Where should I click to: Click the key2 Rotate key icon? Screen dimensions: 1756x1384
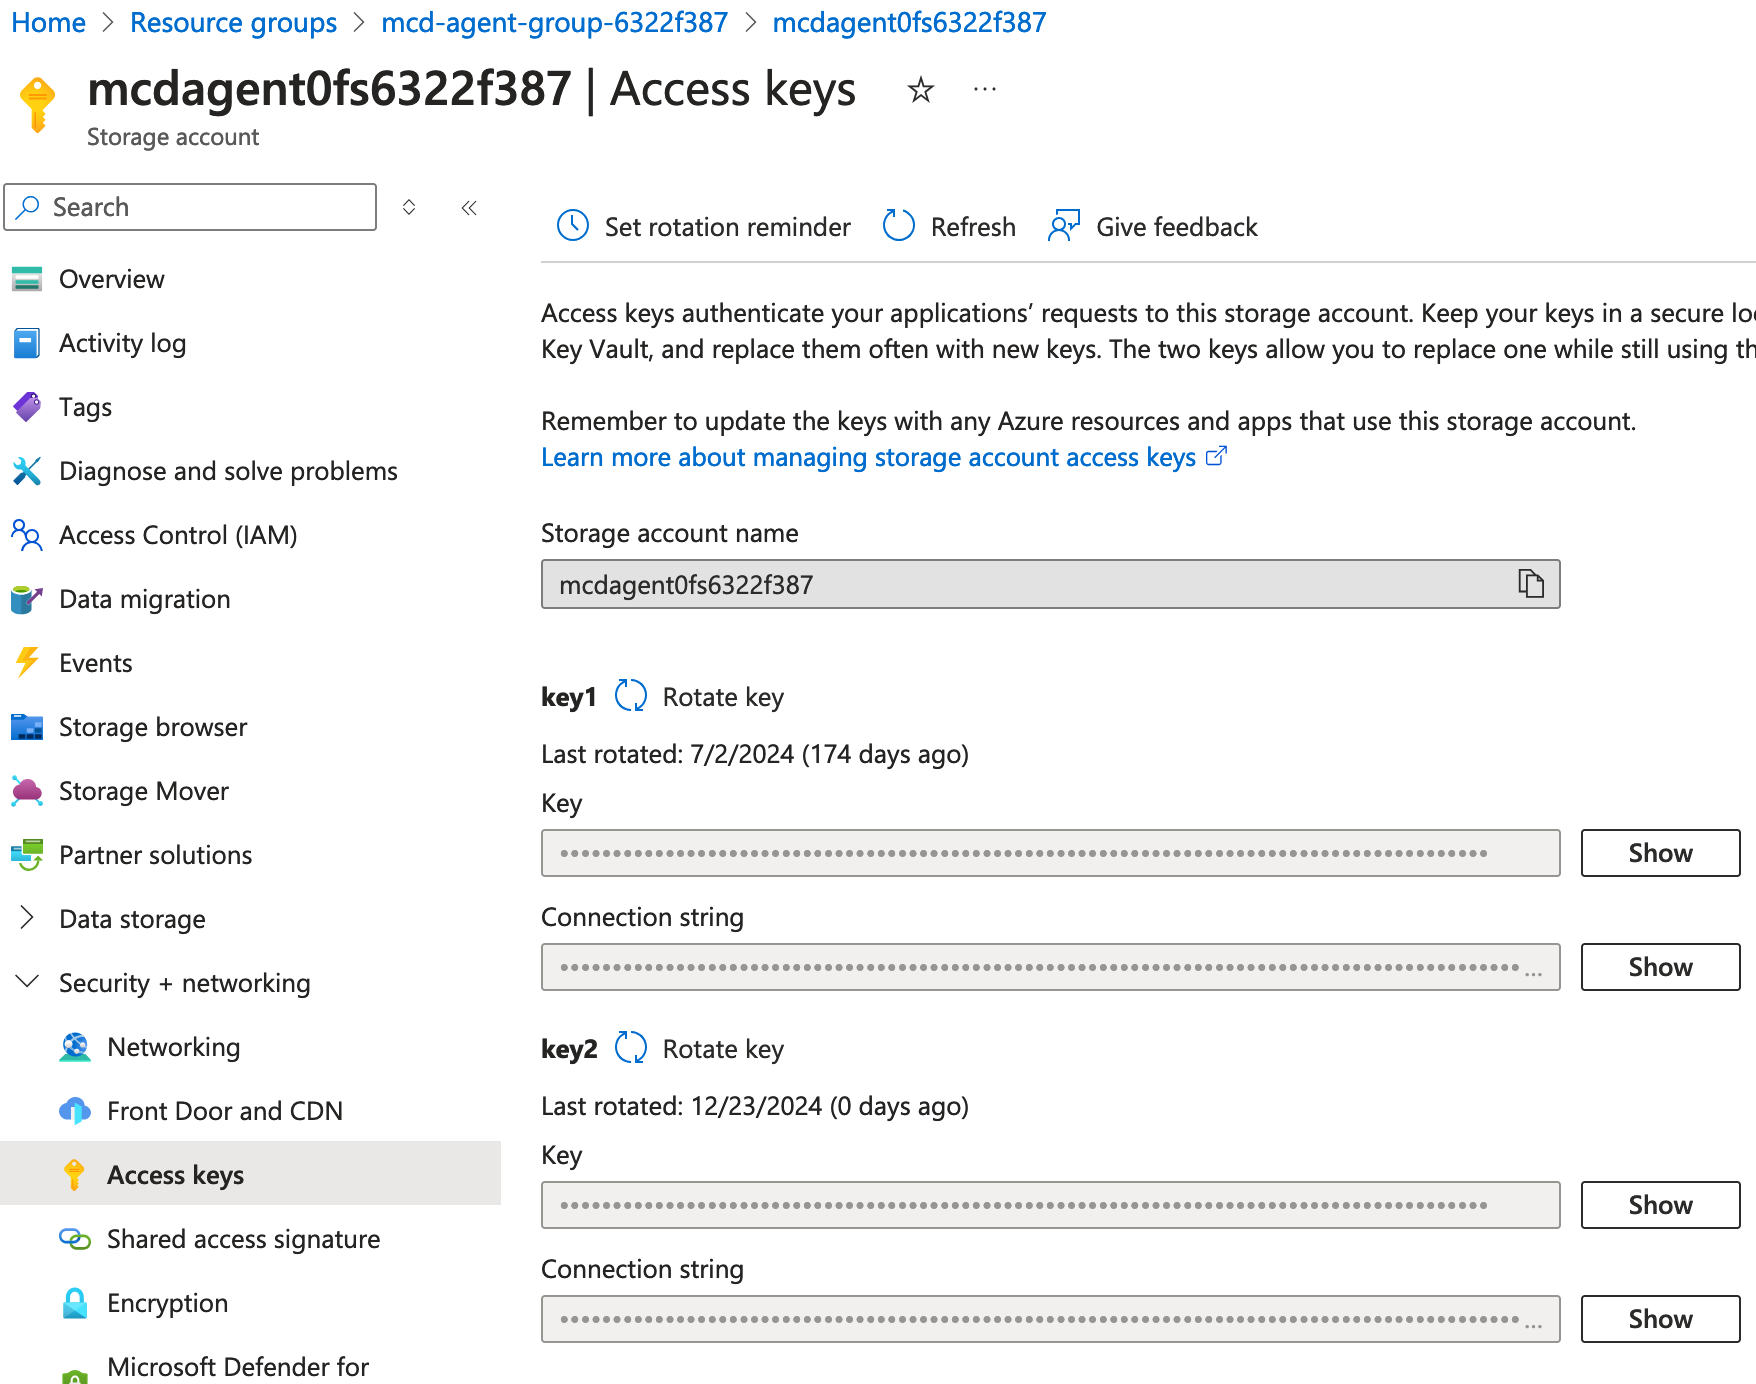click(631, 1047)
